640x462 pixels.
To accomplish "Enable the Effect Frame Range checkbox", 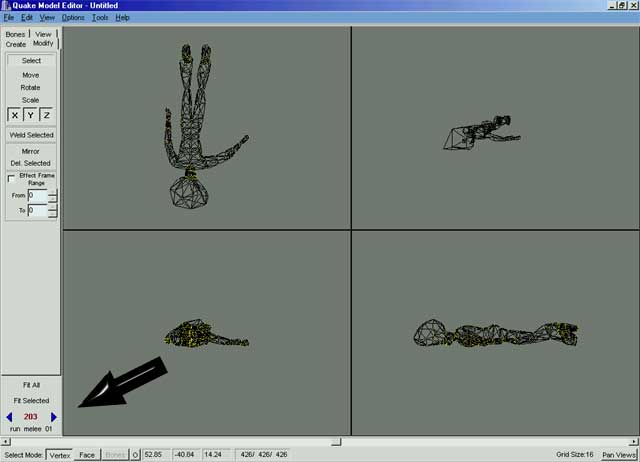I will pyautogui.click(x=11, y=178).
